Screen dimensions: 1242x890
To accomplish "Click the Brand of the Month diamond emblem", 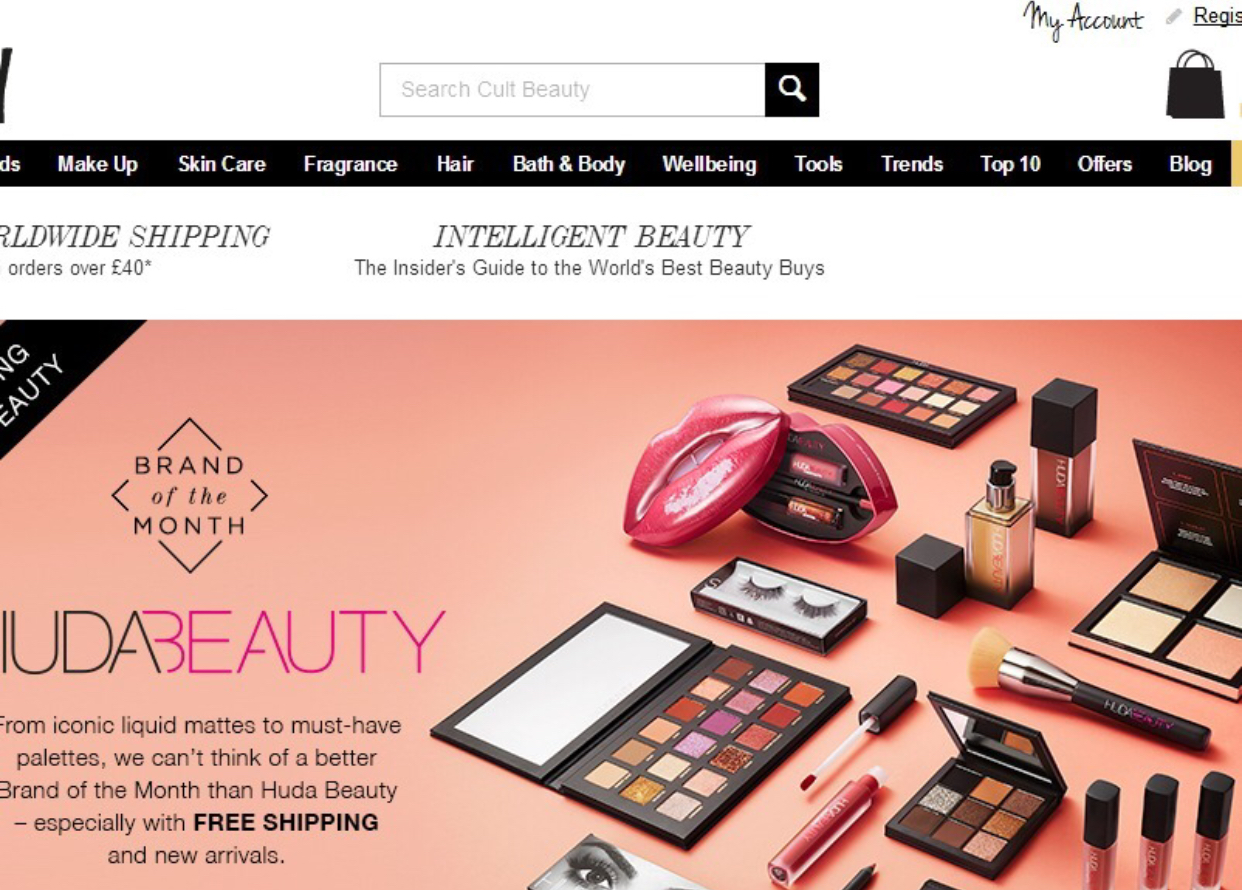I will click(x=190, y=495).
